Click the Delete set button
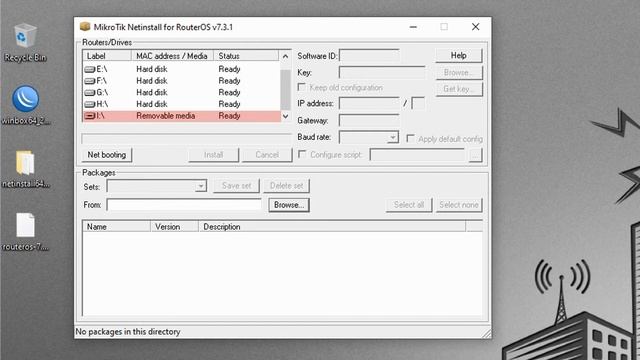 [287, 186]
